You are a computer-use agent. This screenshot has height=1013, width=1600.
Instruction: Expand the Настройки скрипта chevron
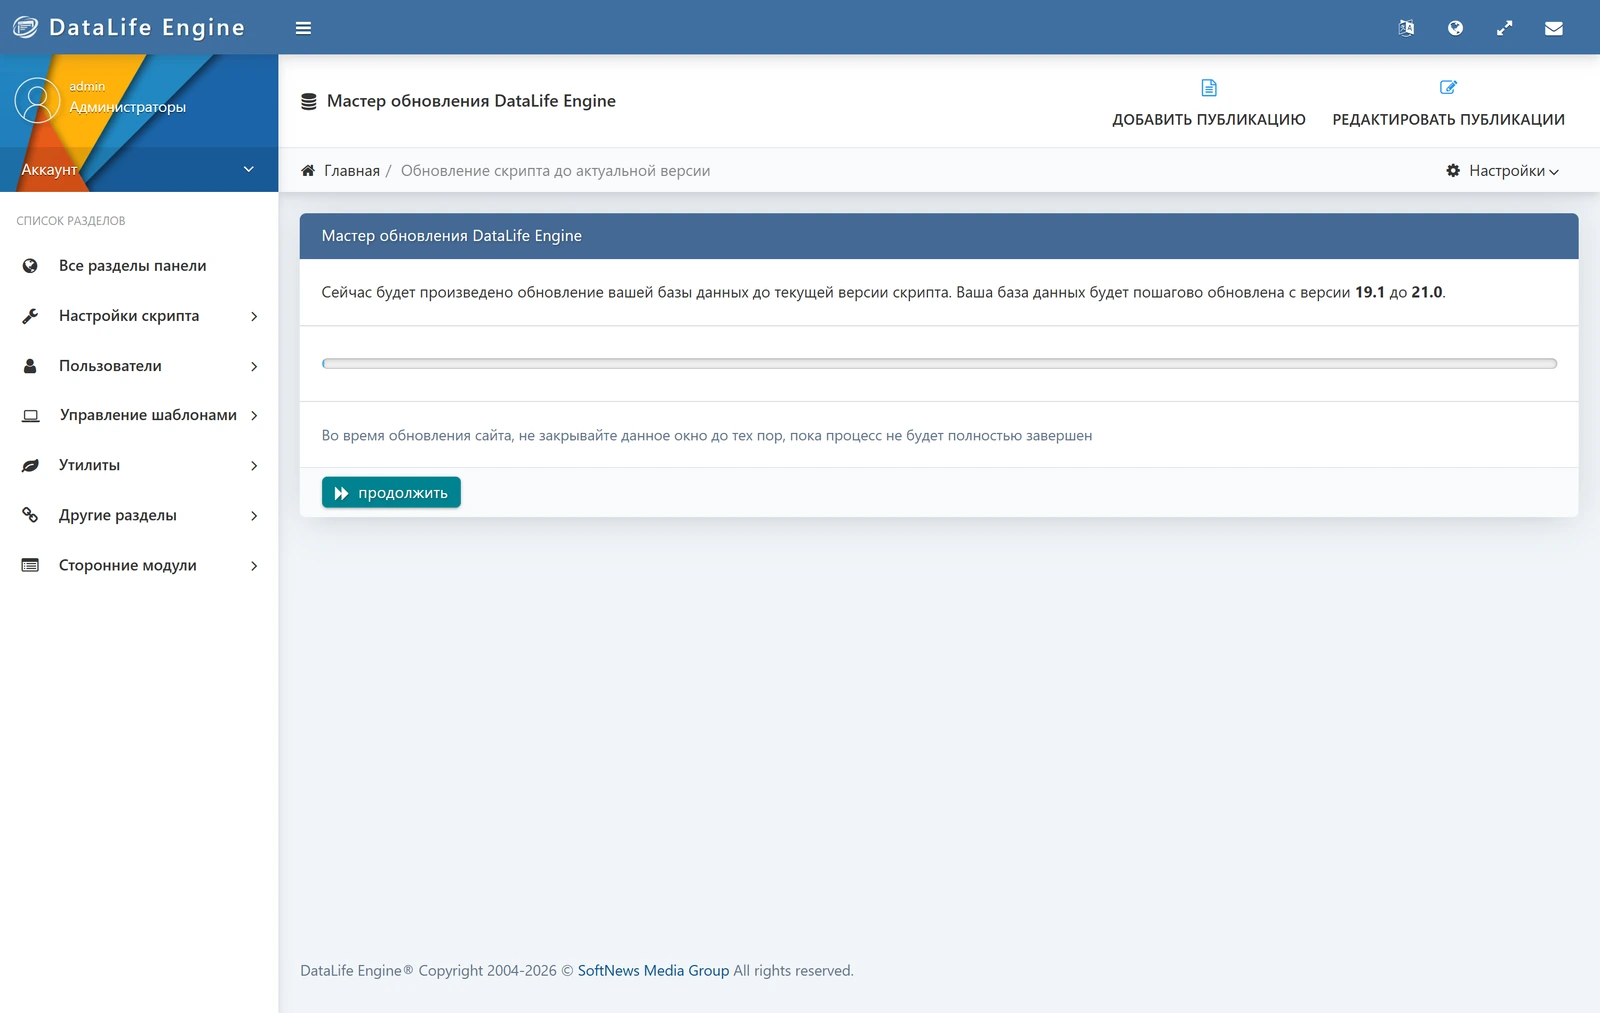coord(254,316)
